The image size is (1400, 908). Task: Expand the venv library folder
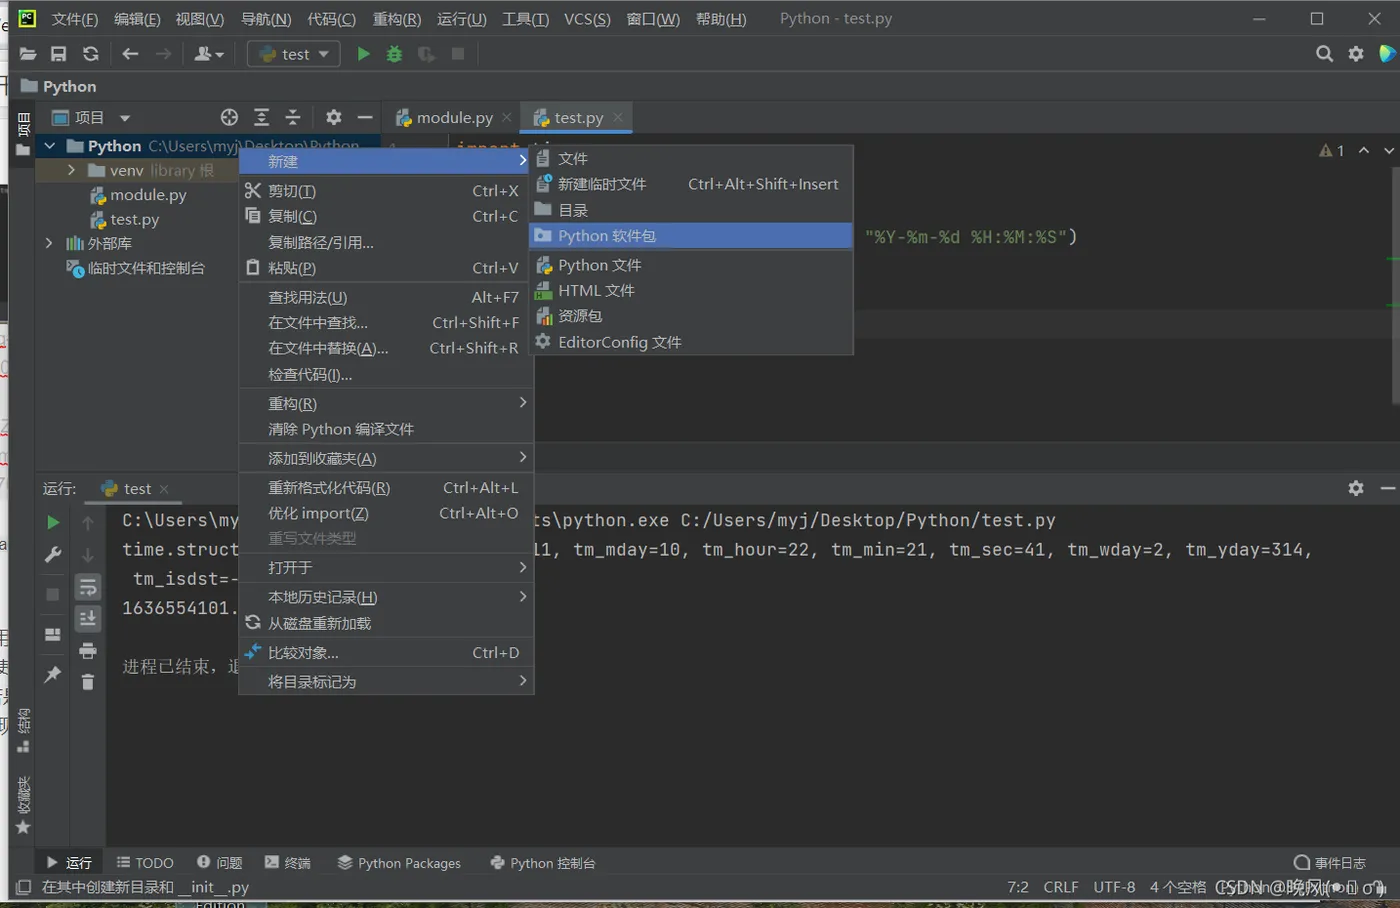tap(71, 170)
